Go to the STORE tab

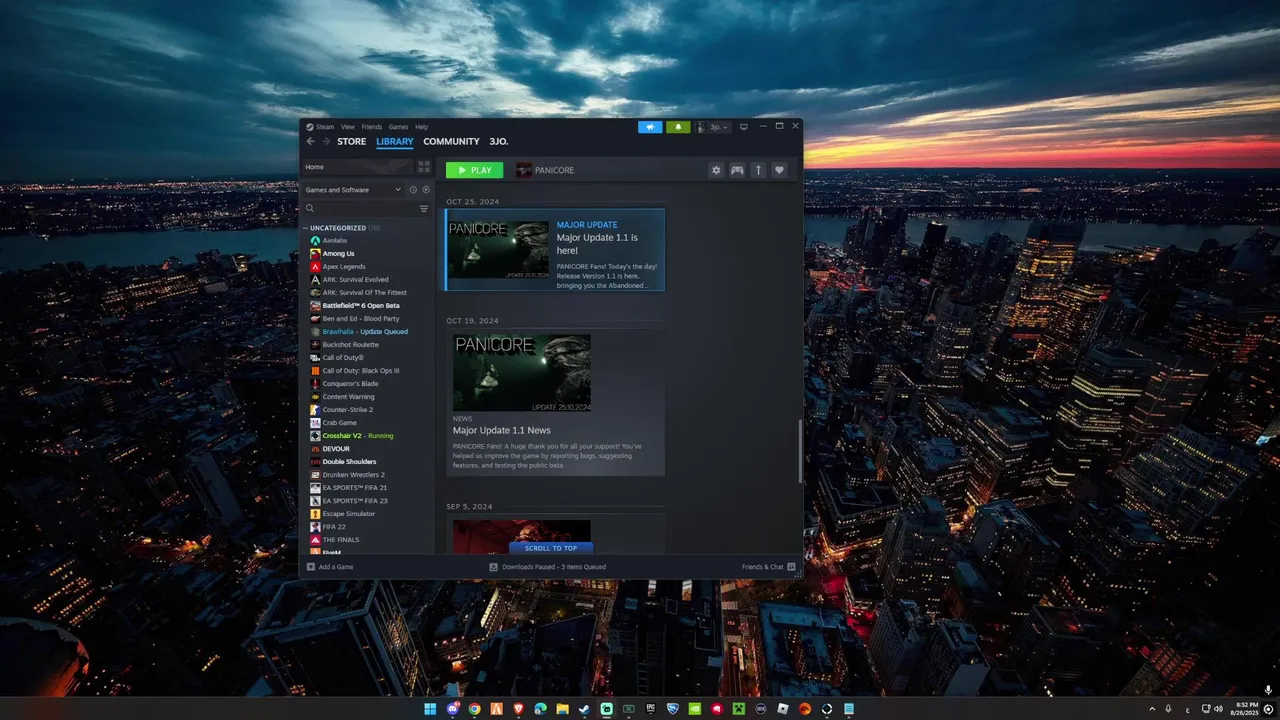click(x=352, y=142)
